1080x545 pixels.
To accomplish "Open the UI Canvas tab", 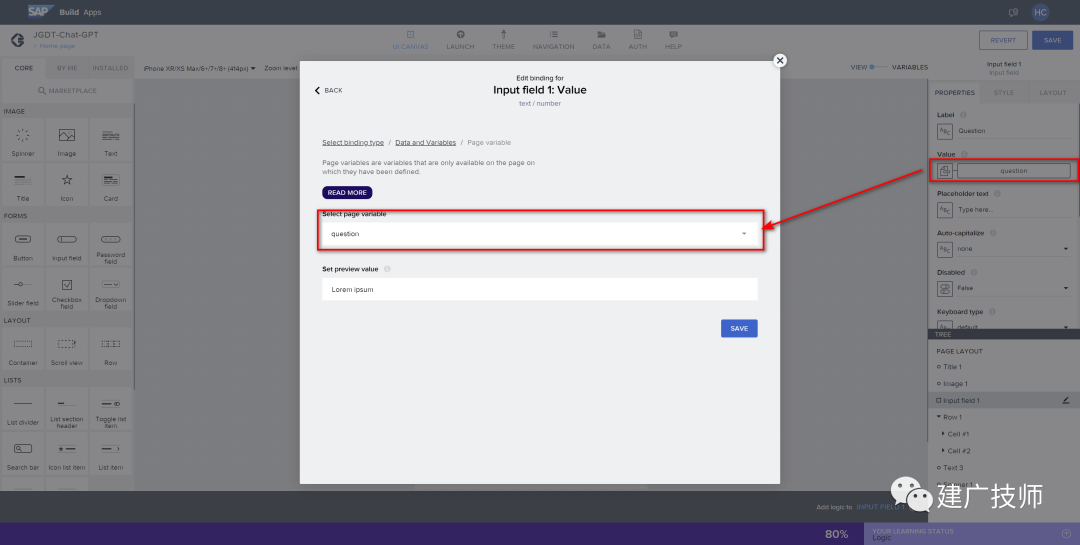I will point(411,40).
